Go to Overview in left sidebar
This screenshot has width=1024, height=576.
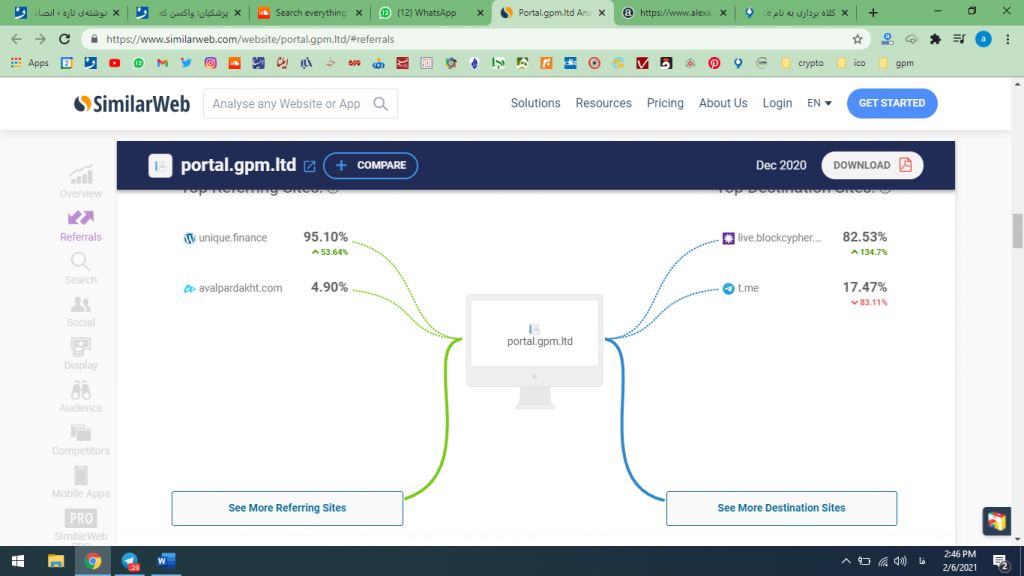coord(80,181)
